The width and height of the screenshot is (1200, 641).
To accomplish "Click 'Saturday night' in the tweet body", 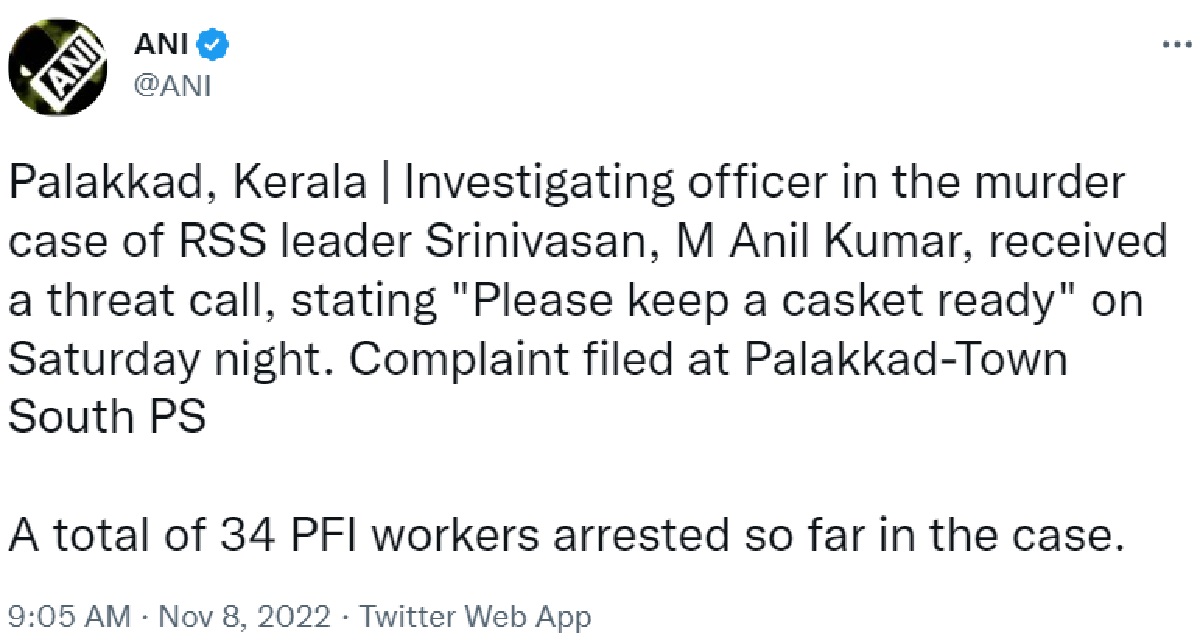I will (x=160, y=359).
